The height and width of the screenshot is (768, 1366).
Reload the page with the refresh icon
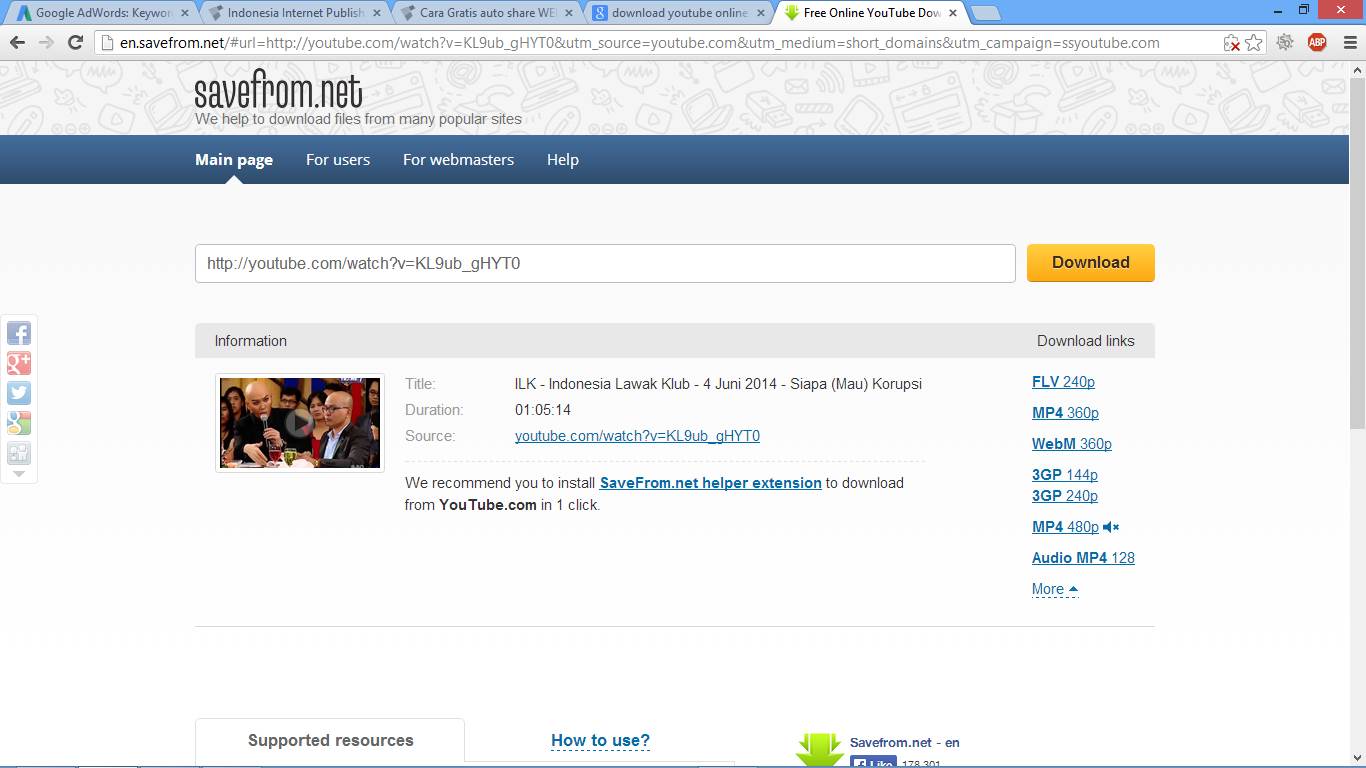click(x=75, y=43)
